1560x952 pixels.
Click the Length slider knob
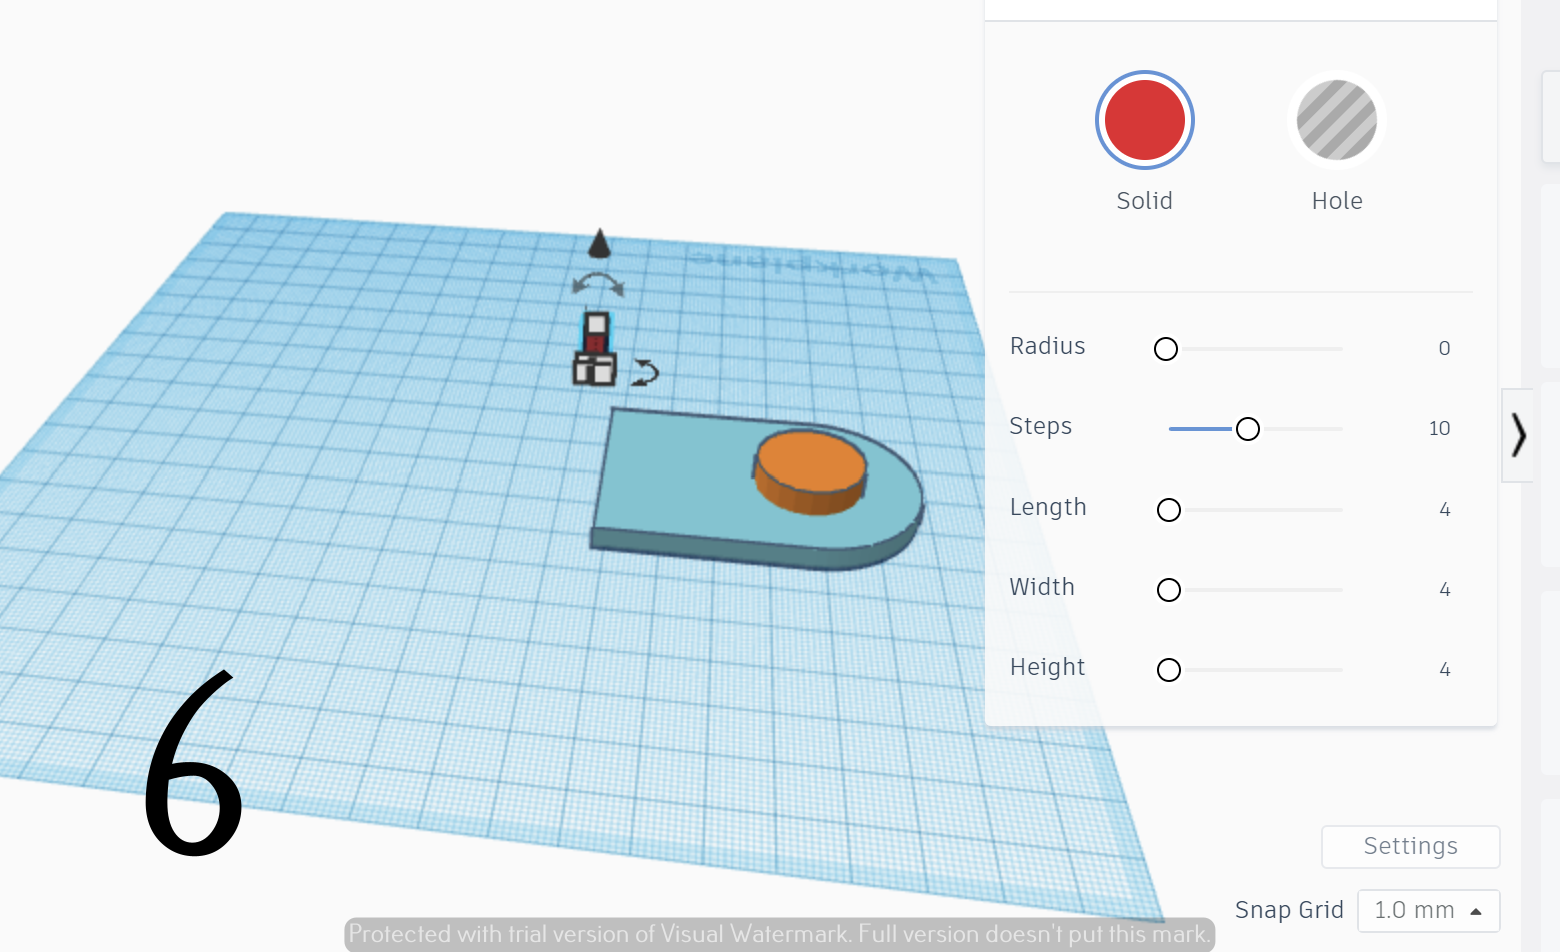1168,510
